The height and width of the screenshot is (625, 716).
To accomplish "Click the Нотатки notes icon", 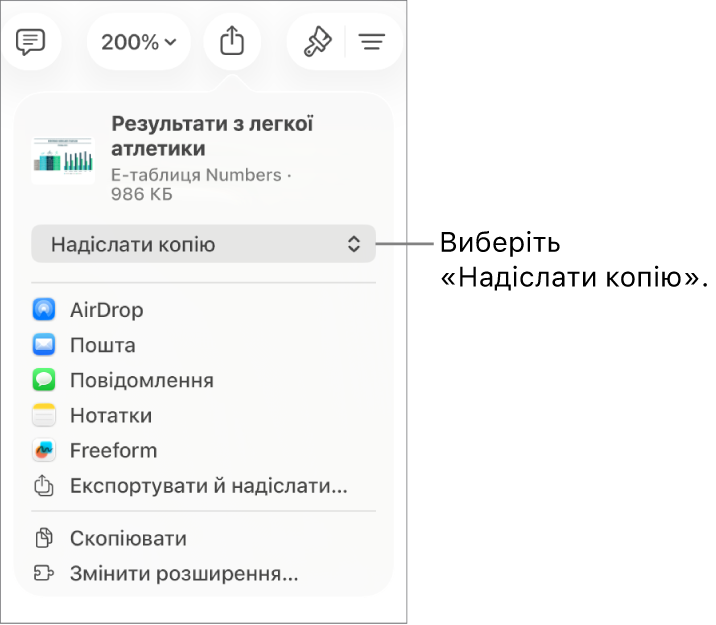I will 44,415.
